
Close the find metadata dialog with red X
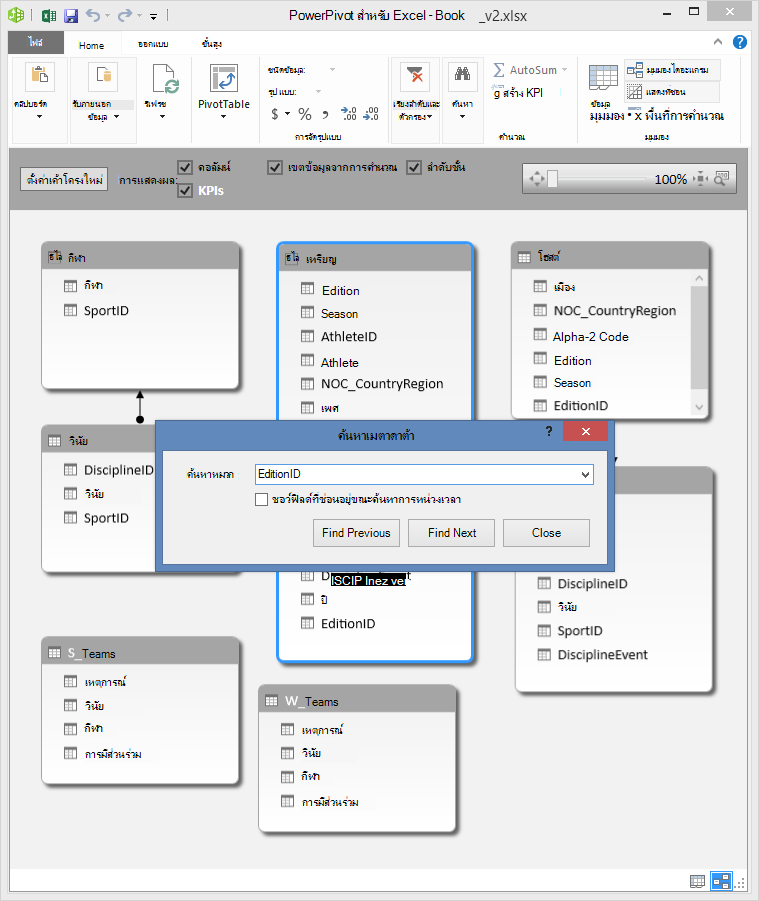(x=585, y=432)
